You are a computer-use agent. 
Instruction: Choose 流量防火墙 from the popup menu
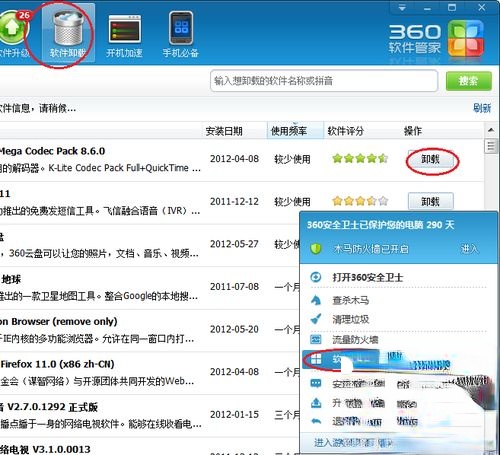(355, 340)
